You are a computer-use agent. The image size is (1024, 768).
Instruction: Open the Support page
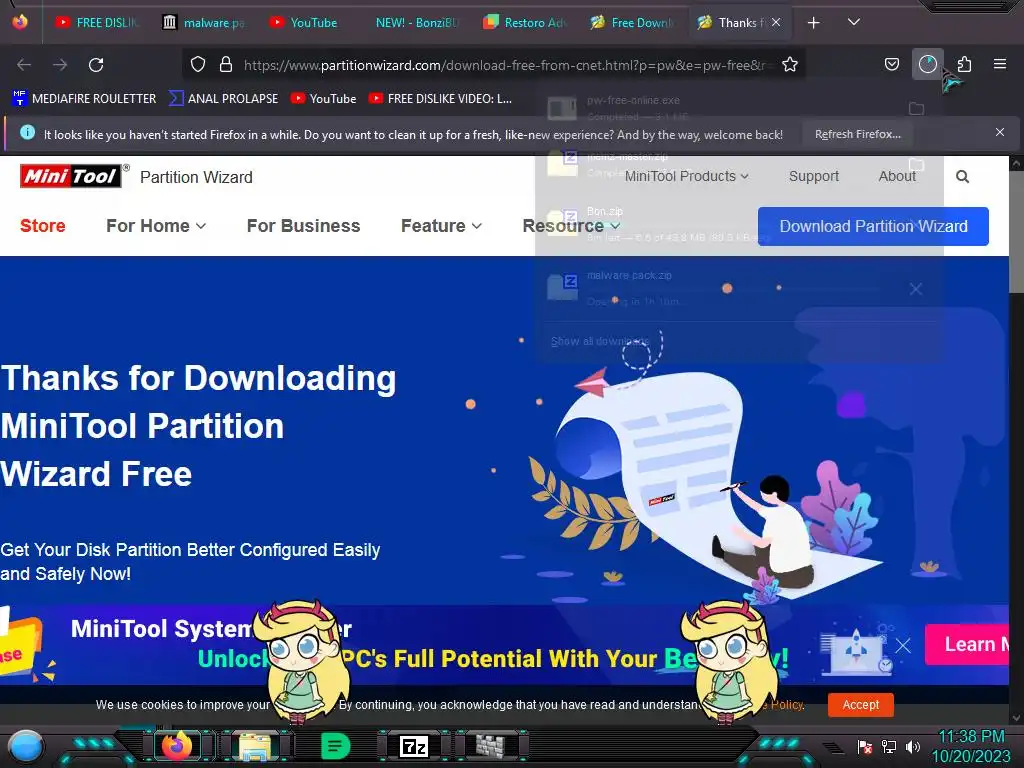(x=813, y=176)
